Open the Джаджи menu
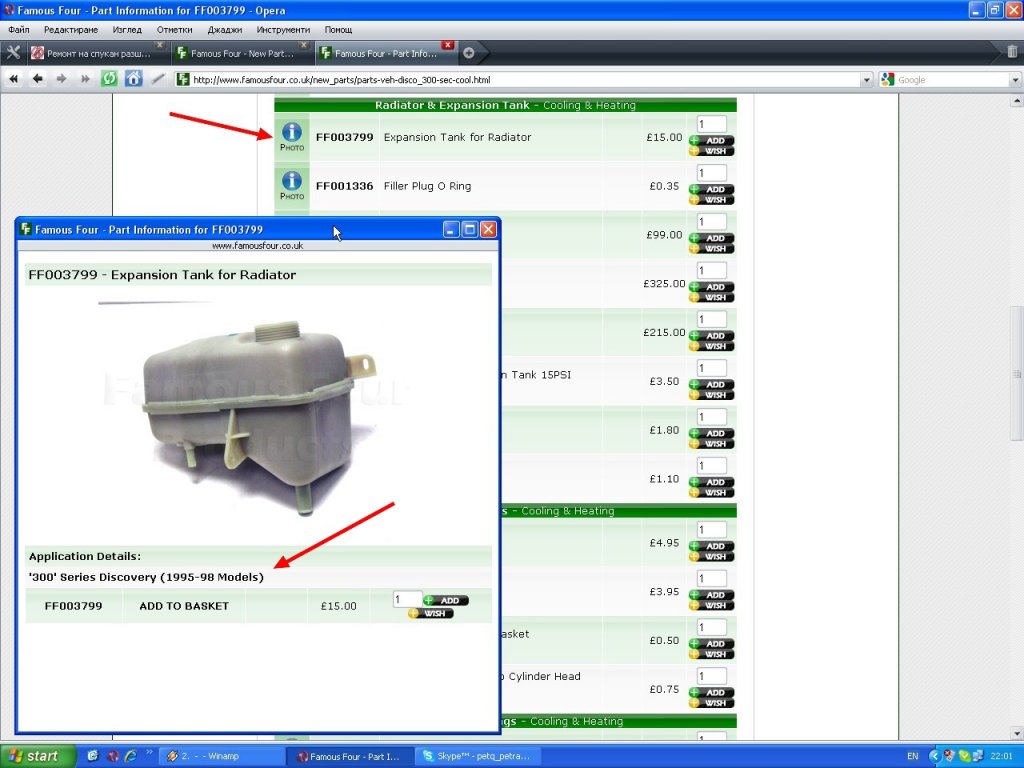Viewport: 1024px width, 768px height. pos(225,29)
